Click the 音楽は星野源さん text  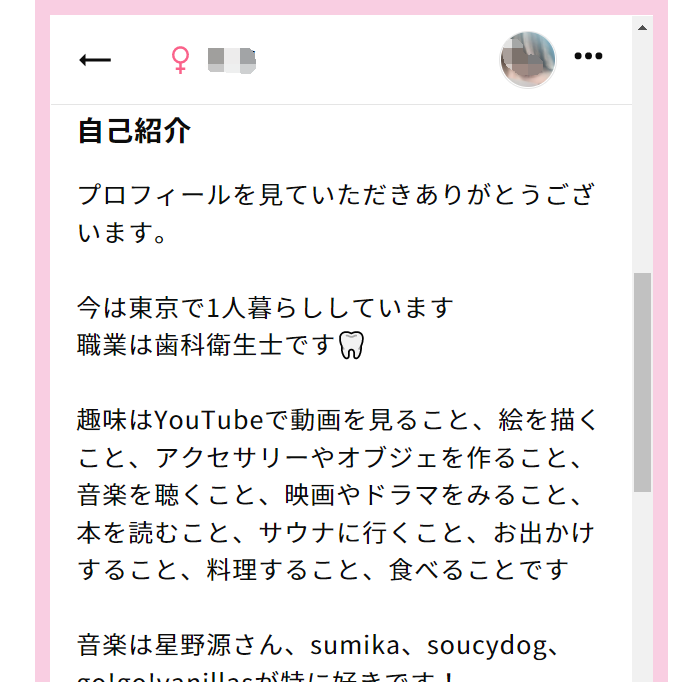180,645
